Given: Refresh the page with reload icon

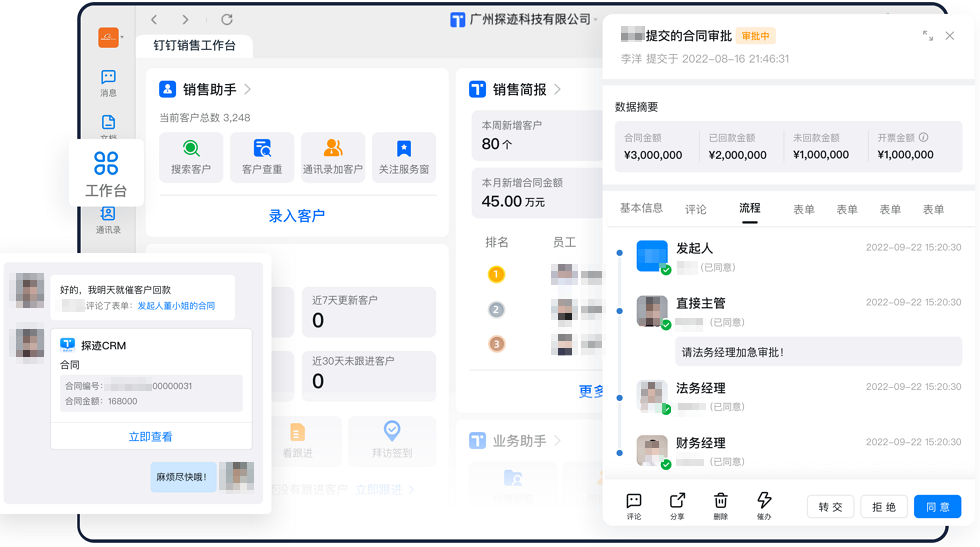Looking at the screenshot, I should click(x=227, y=19).
